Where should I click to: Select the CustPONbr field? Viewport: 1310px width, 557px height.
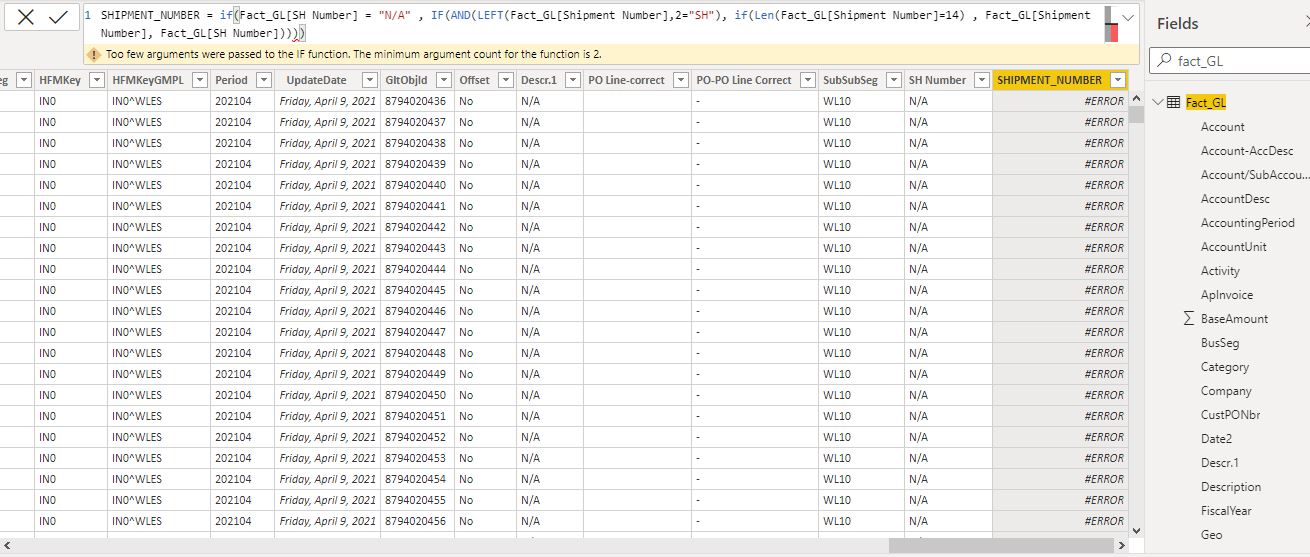pos(1230,415)
